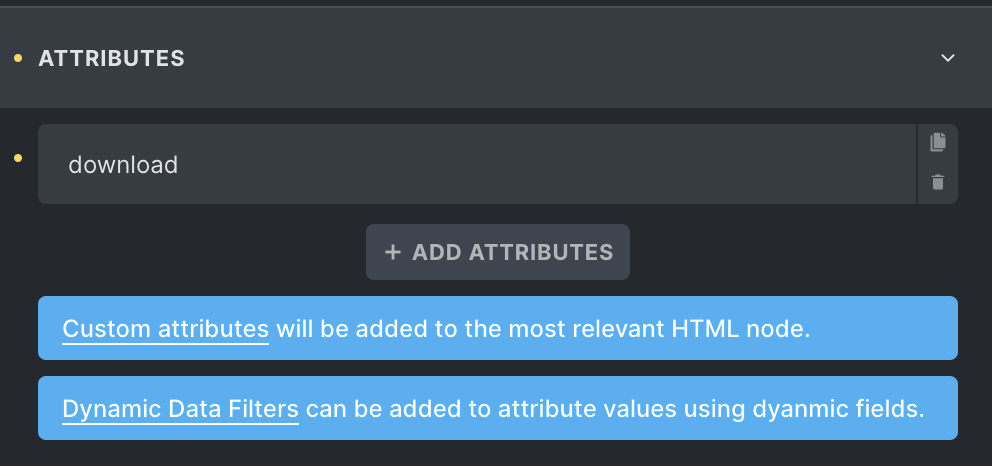This screenshot has width=992, height=466.
Task: Click the ADD ATTRIBUTES button label
Action: point(512,252)
